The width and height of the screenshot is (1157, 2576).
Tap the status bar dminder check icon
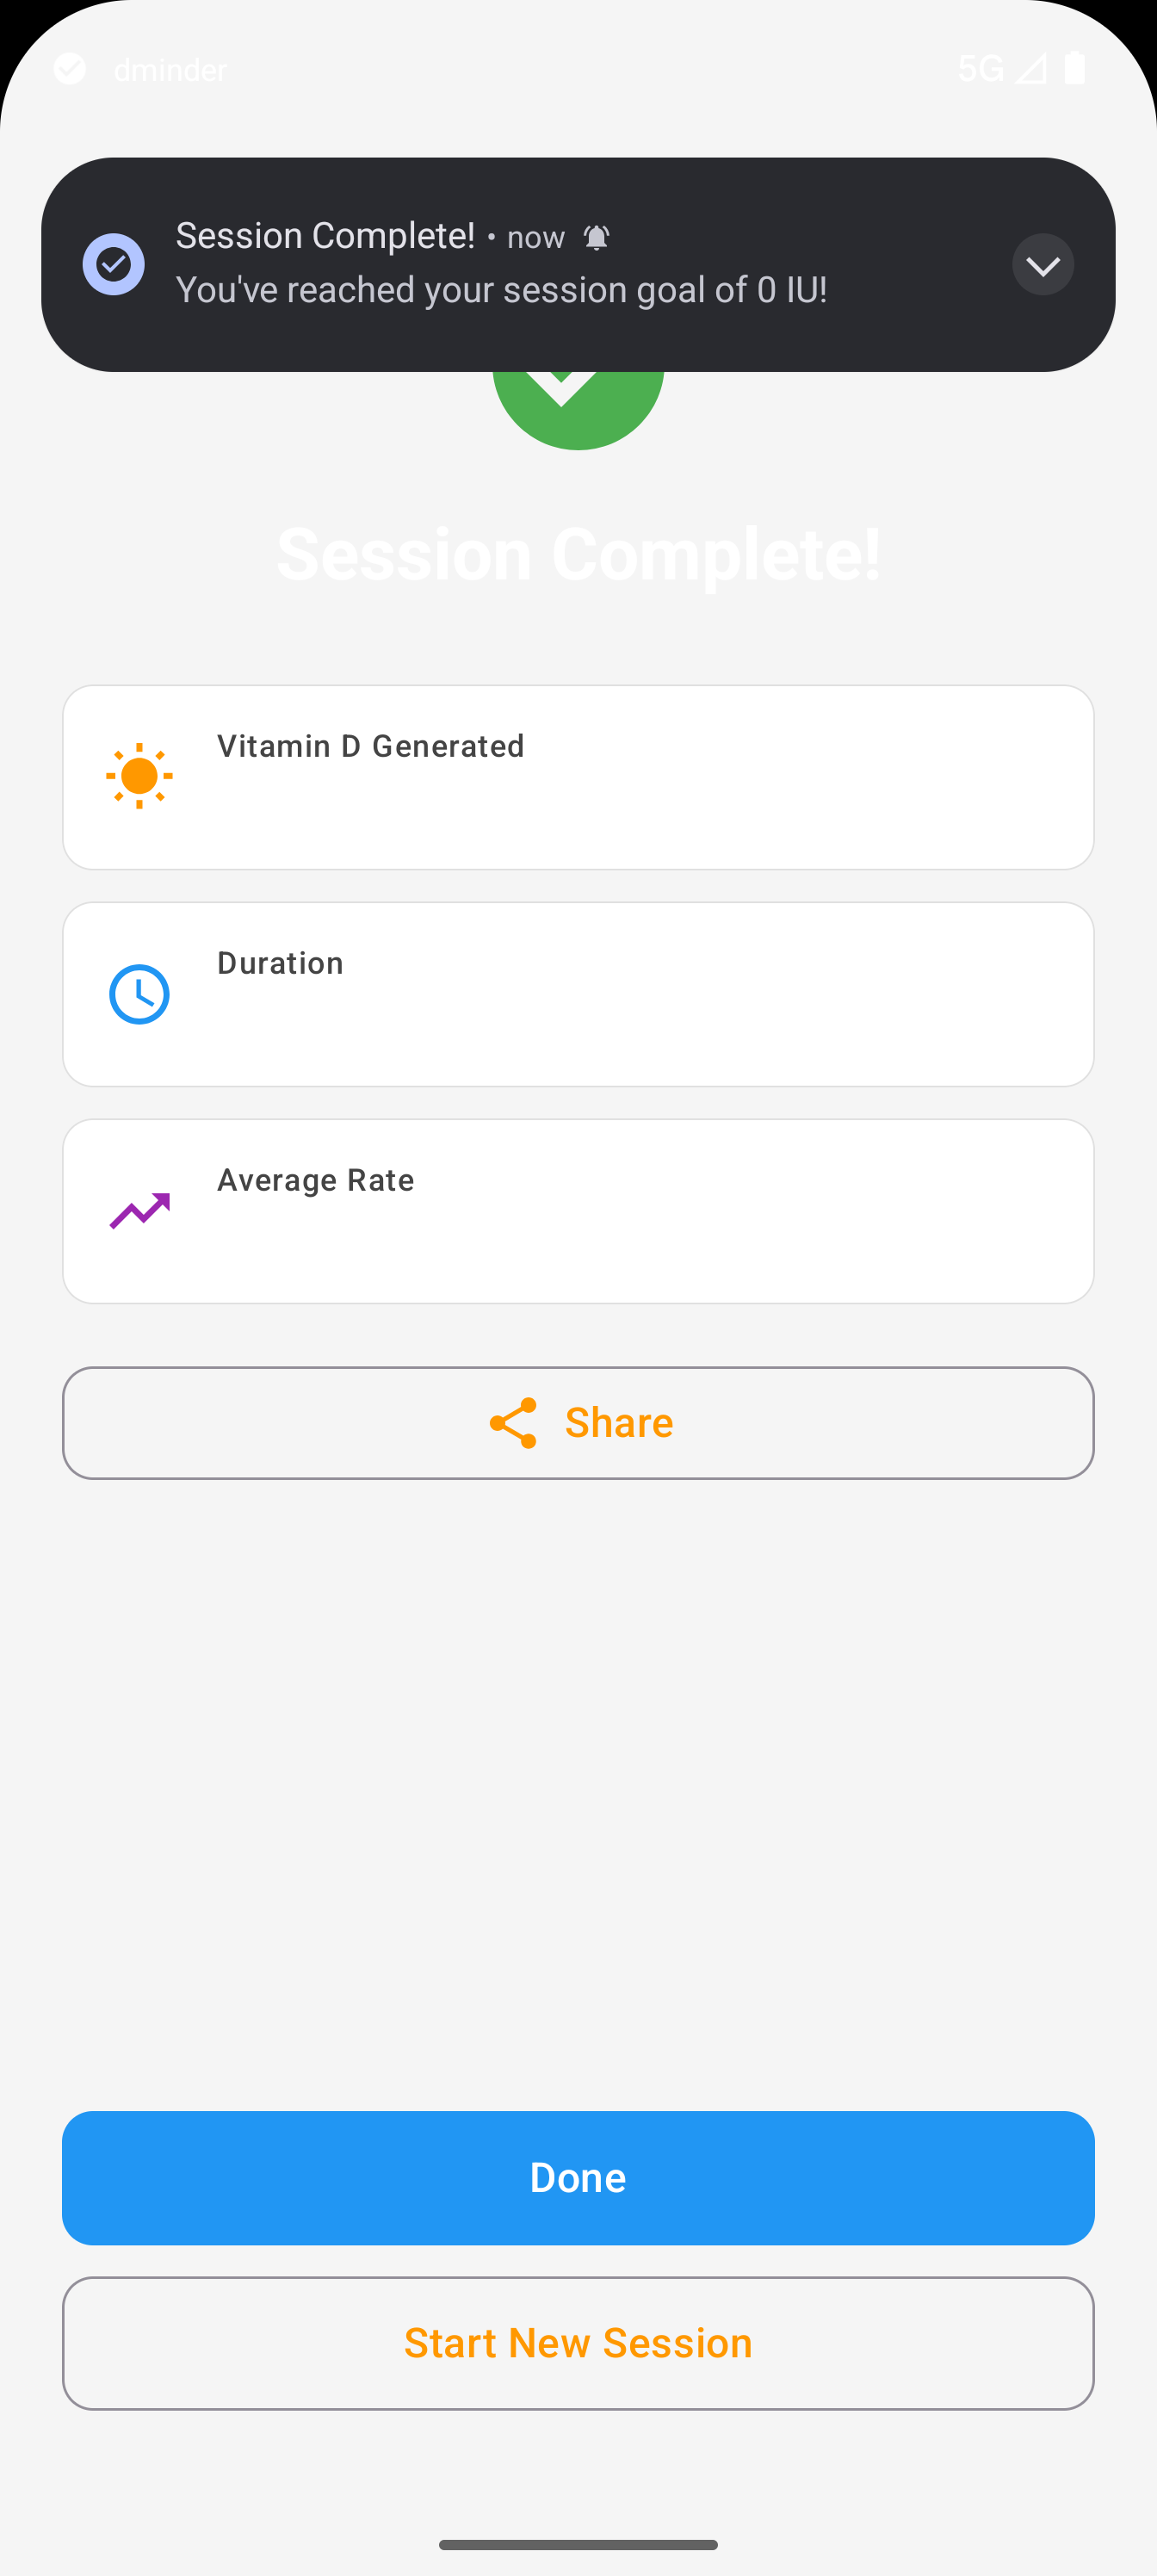click(69, 69)
